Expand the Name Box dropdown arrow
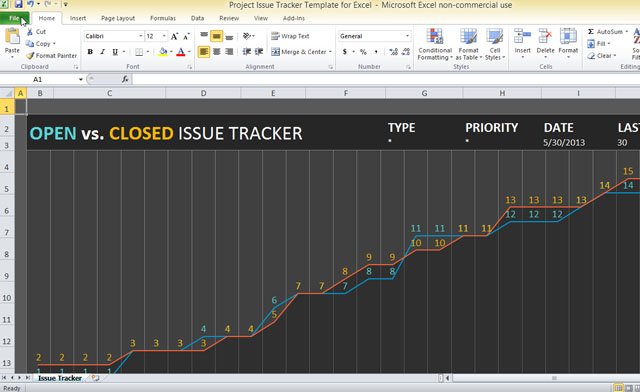Screen dimensions: 640x392 (x=81, y=79)
